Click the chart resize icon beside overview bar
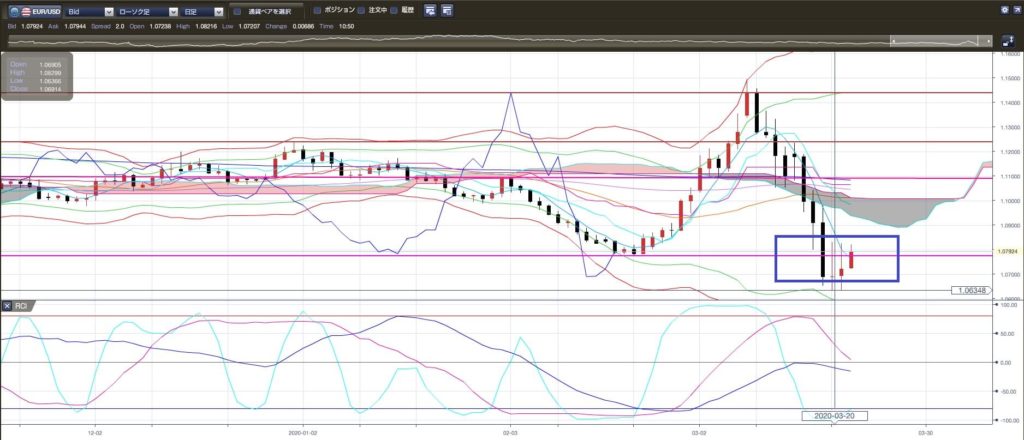The height and width of the screenshot is (440, 1024). pos(1008,40)
